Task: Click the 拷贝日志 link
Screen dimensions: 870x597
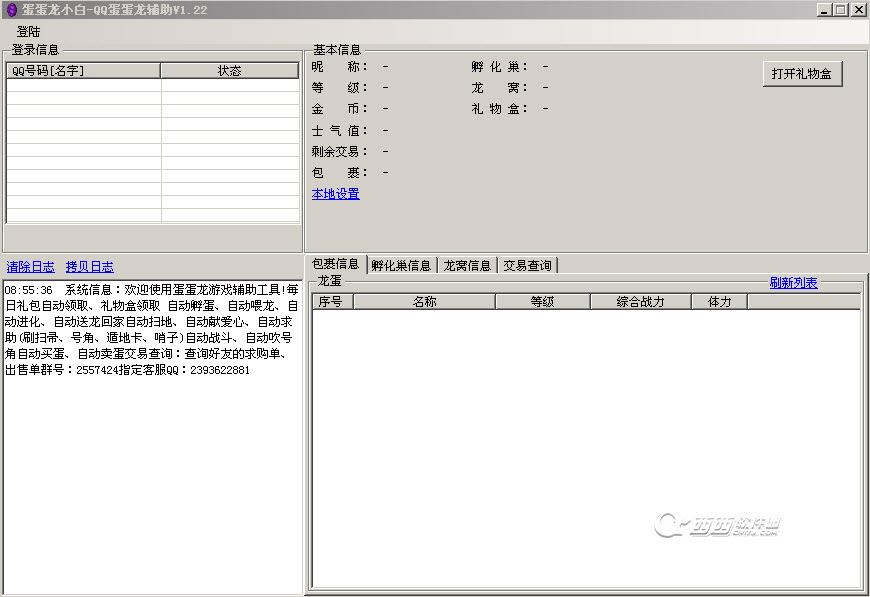Action: (x=89, y=267)
